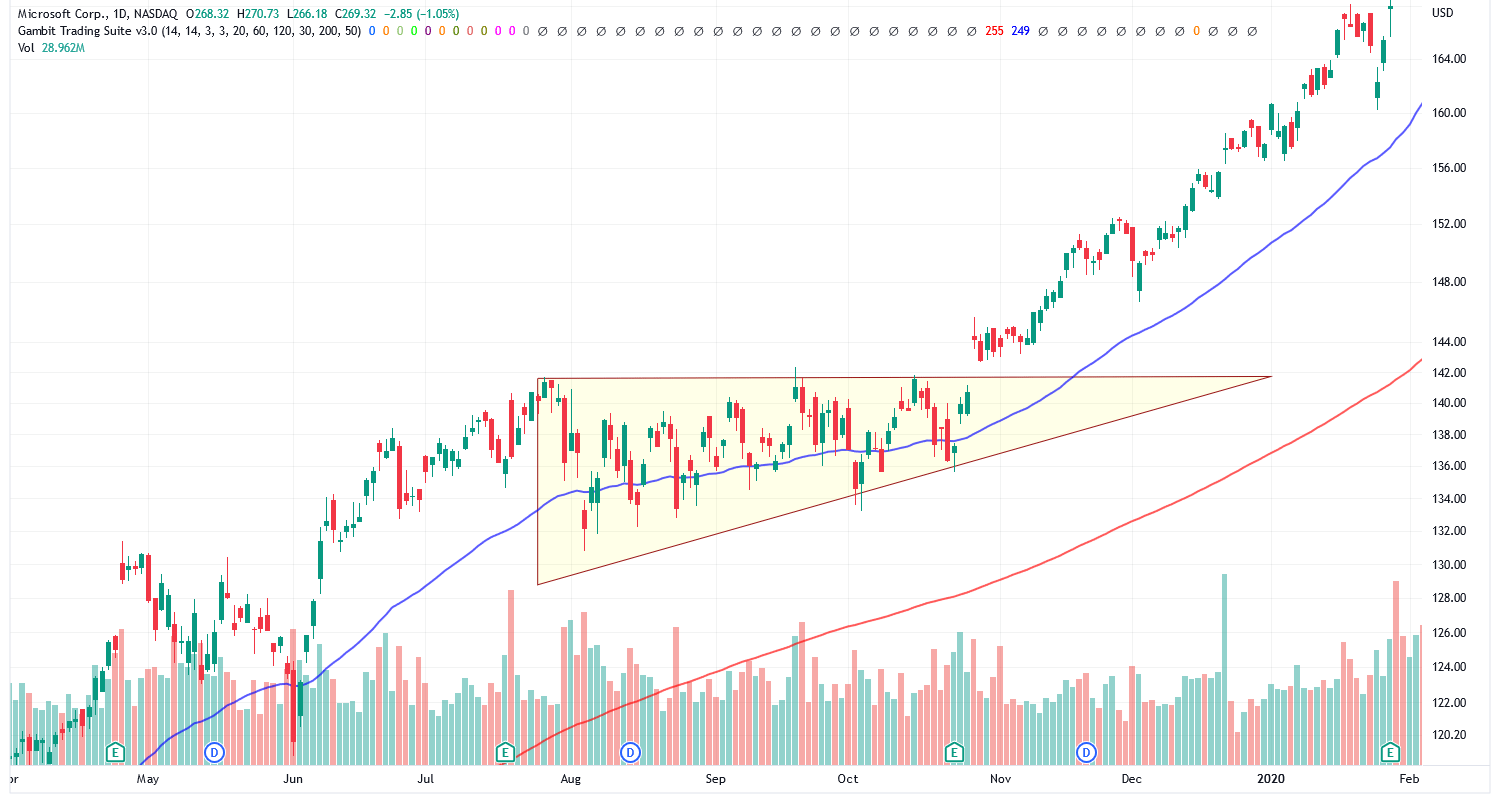Viewport: 1500px width, 800px height.
Task: Open the dividend D marker between Aug and Sep
Action: click(x=630, y=751)
